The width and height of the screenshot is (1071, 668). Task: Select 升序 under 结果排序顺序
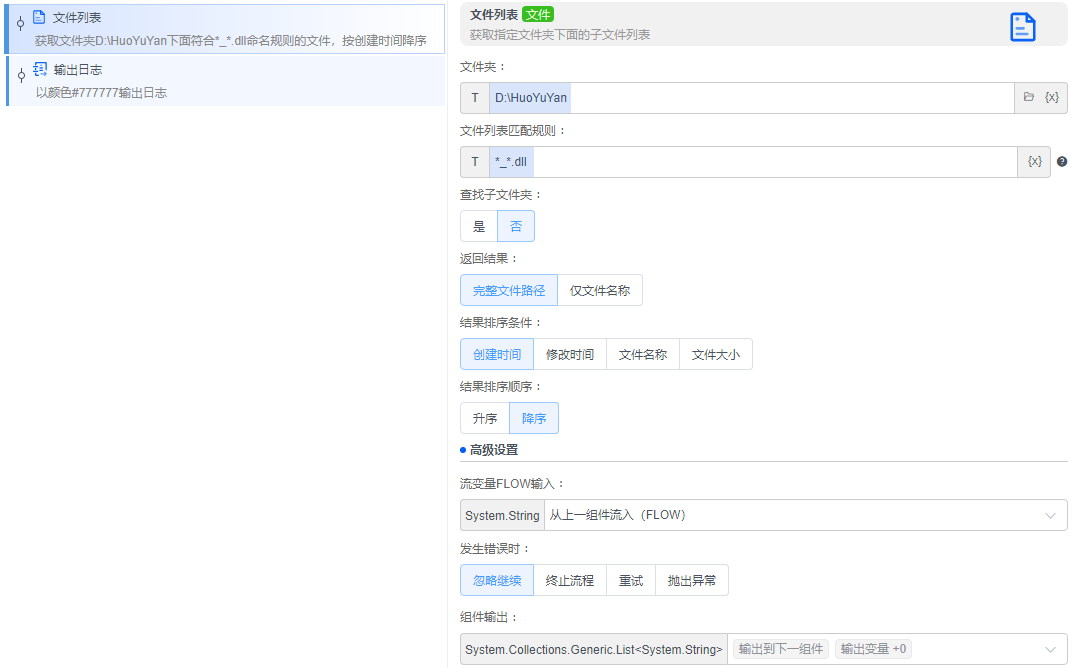coord(484,417)
